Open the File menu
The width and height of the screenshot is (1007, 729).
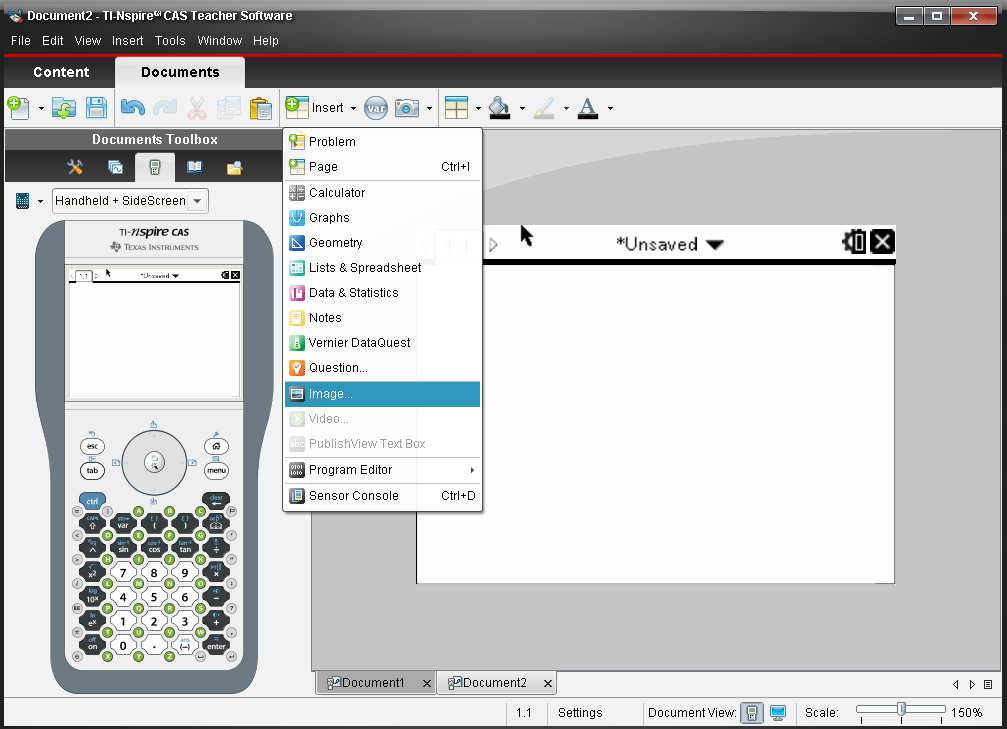(x=21, y=40)
